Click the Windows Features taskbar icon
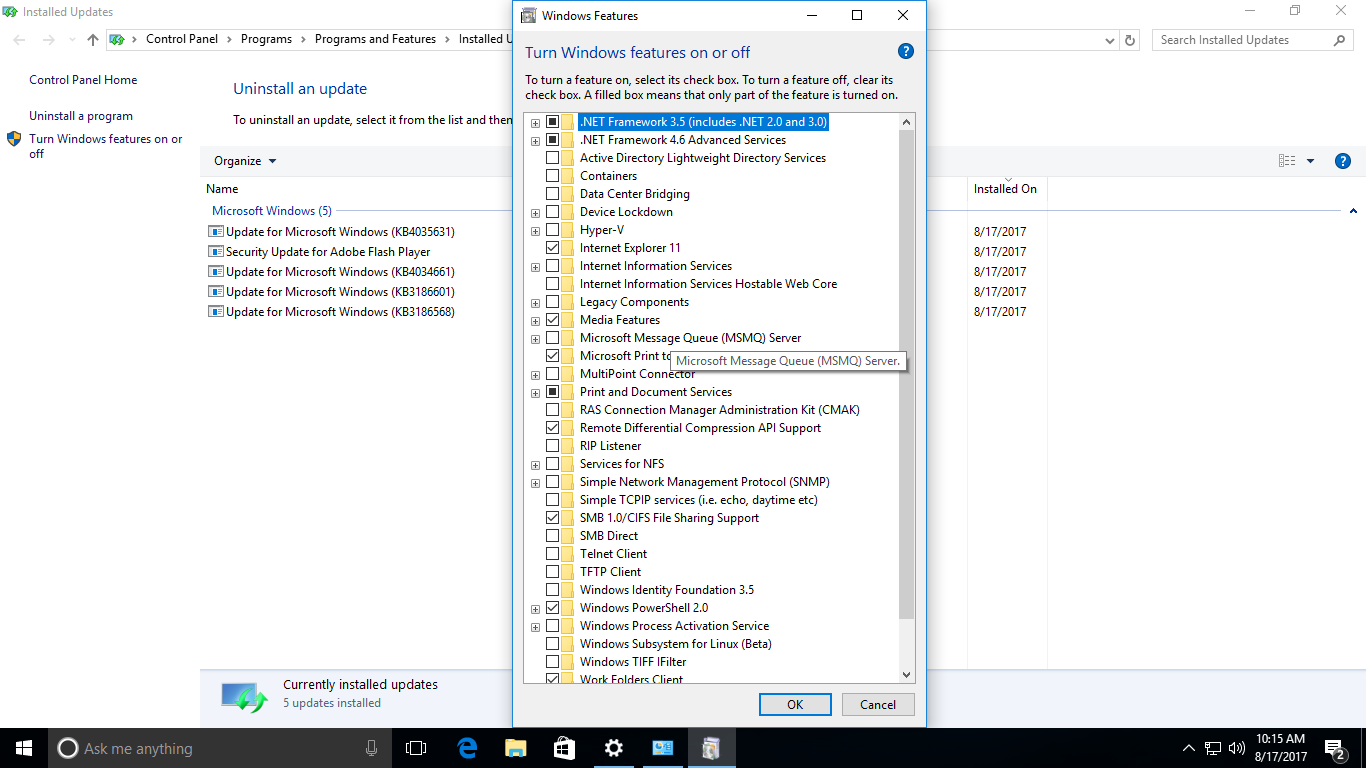The width and height of the screenshot is (1366, 768). 711,748
